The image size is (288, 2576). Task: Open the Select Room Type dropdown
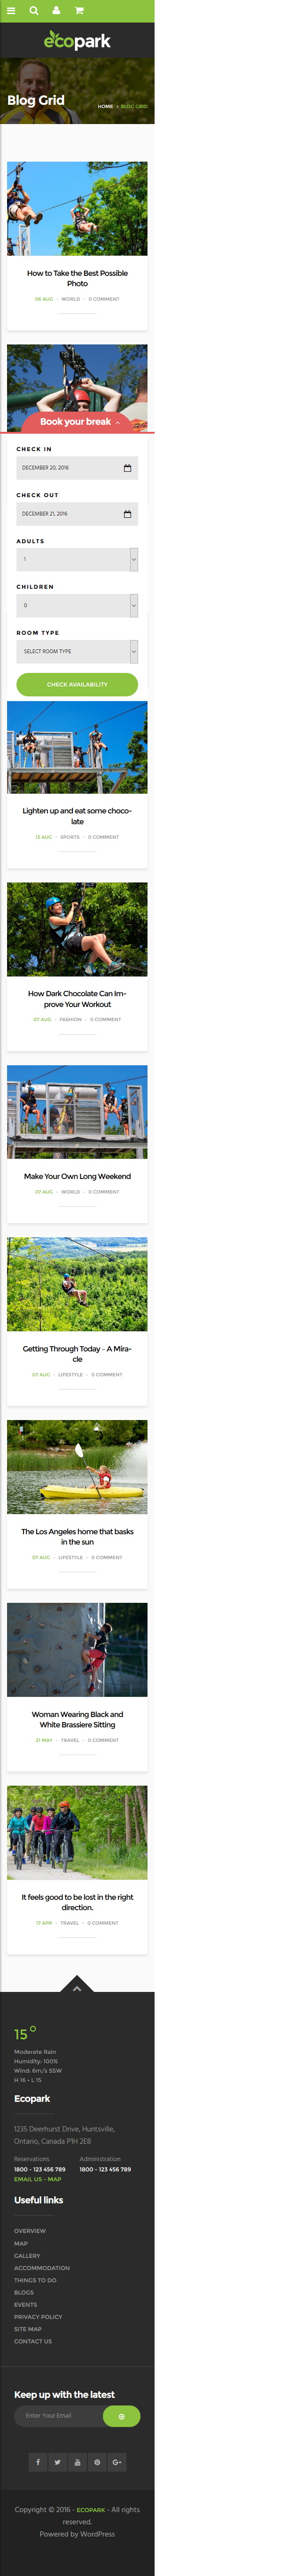77,651
